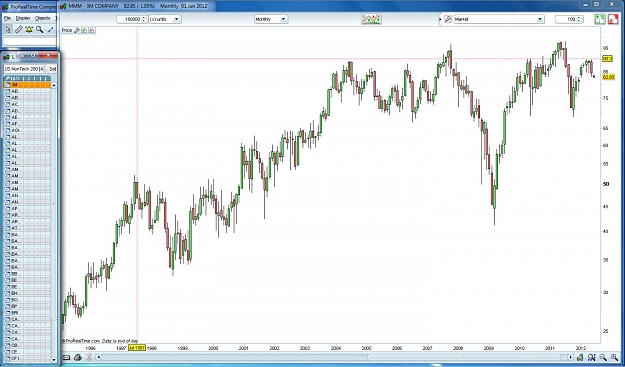Select the blue trend line tool
The image size is (625, 367).
point(50,29)
